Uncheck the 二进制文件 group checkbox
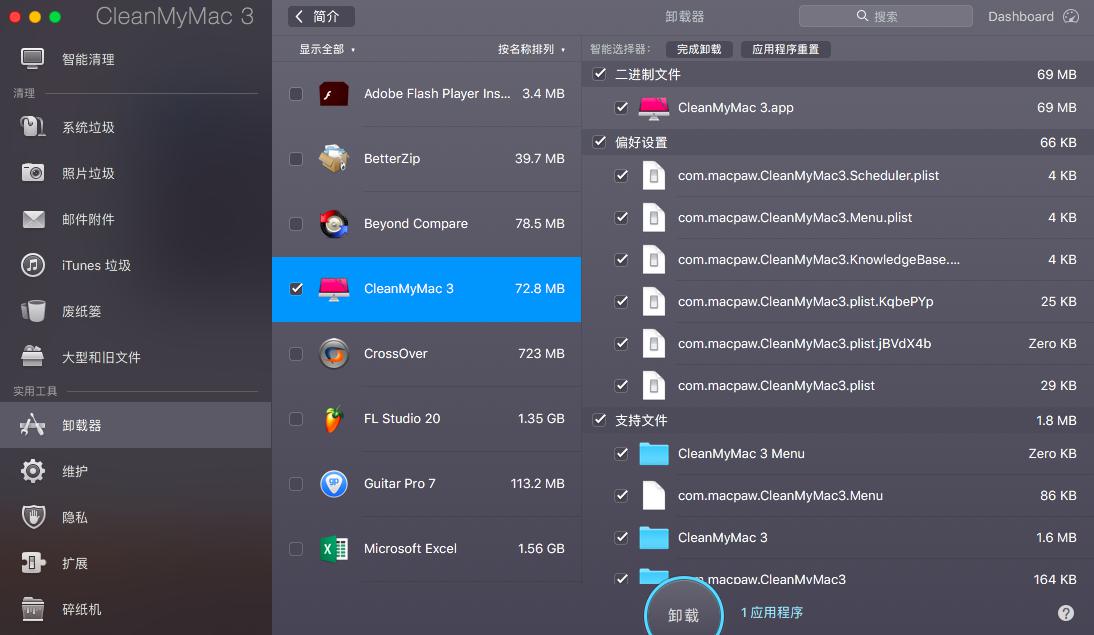1094x635 pixels. (x=599, y=74)
